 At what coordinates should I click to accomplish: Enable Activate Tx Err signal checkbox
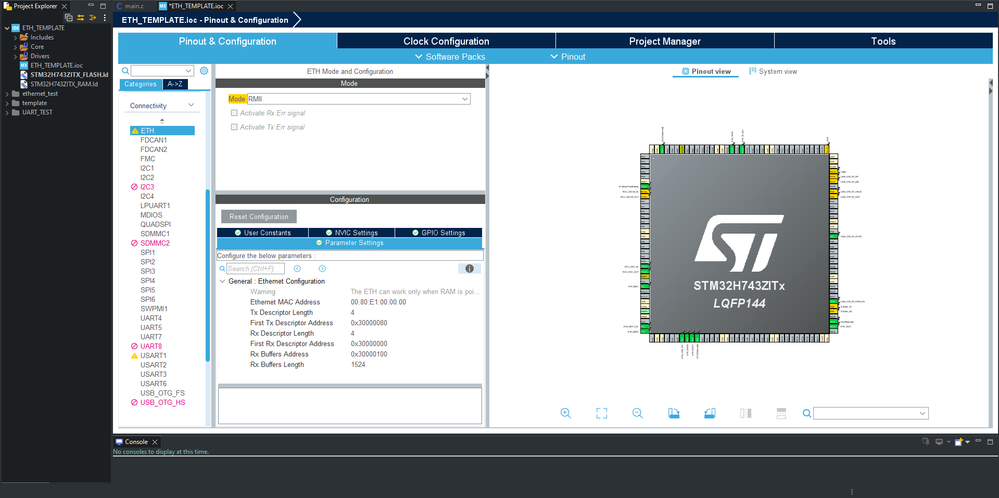[x=234, y=127]
